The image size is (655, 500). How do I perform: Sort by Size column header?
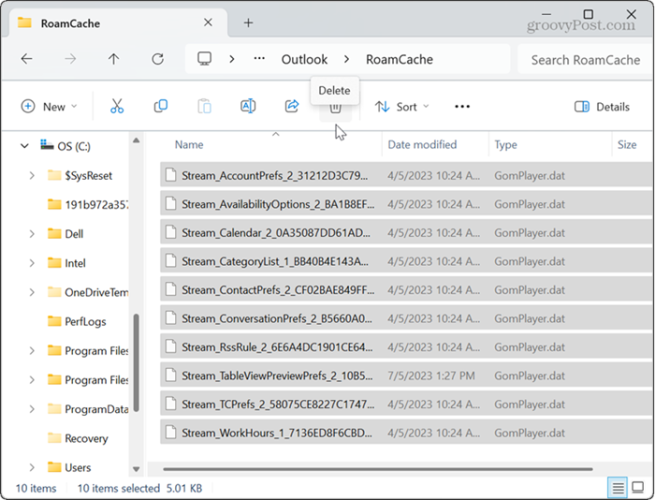pos(627,145)
